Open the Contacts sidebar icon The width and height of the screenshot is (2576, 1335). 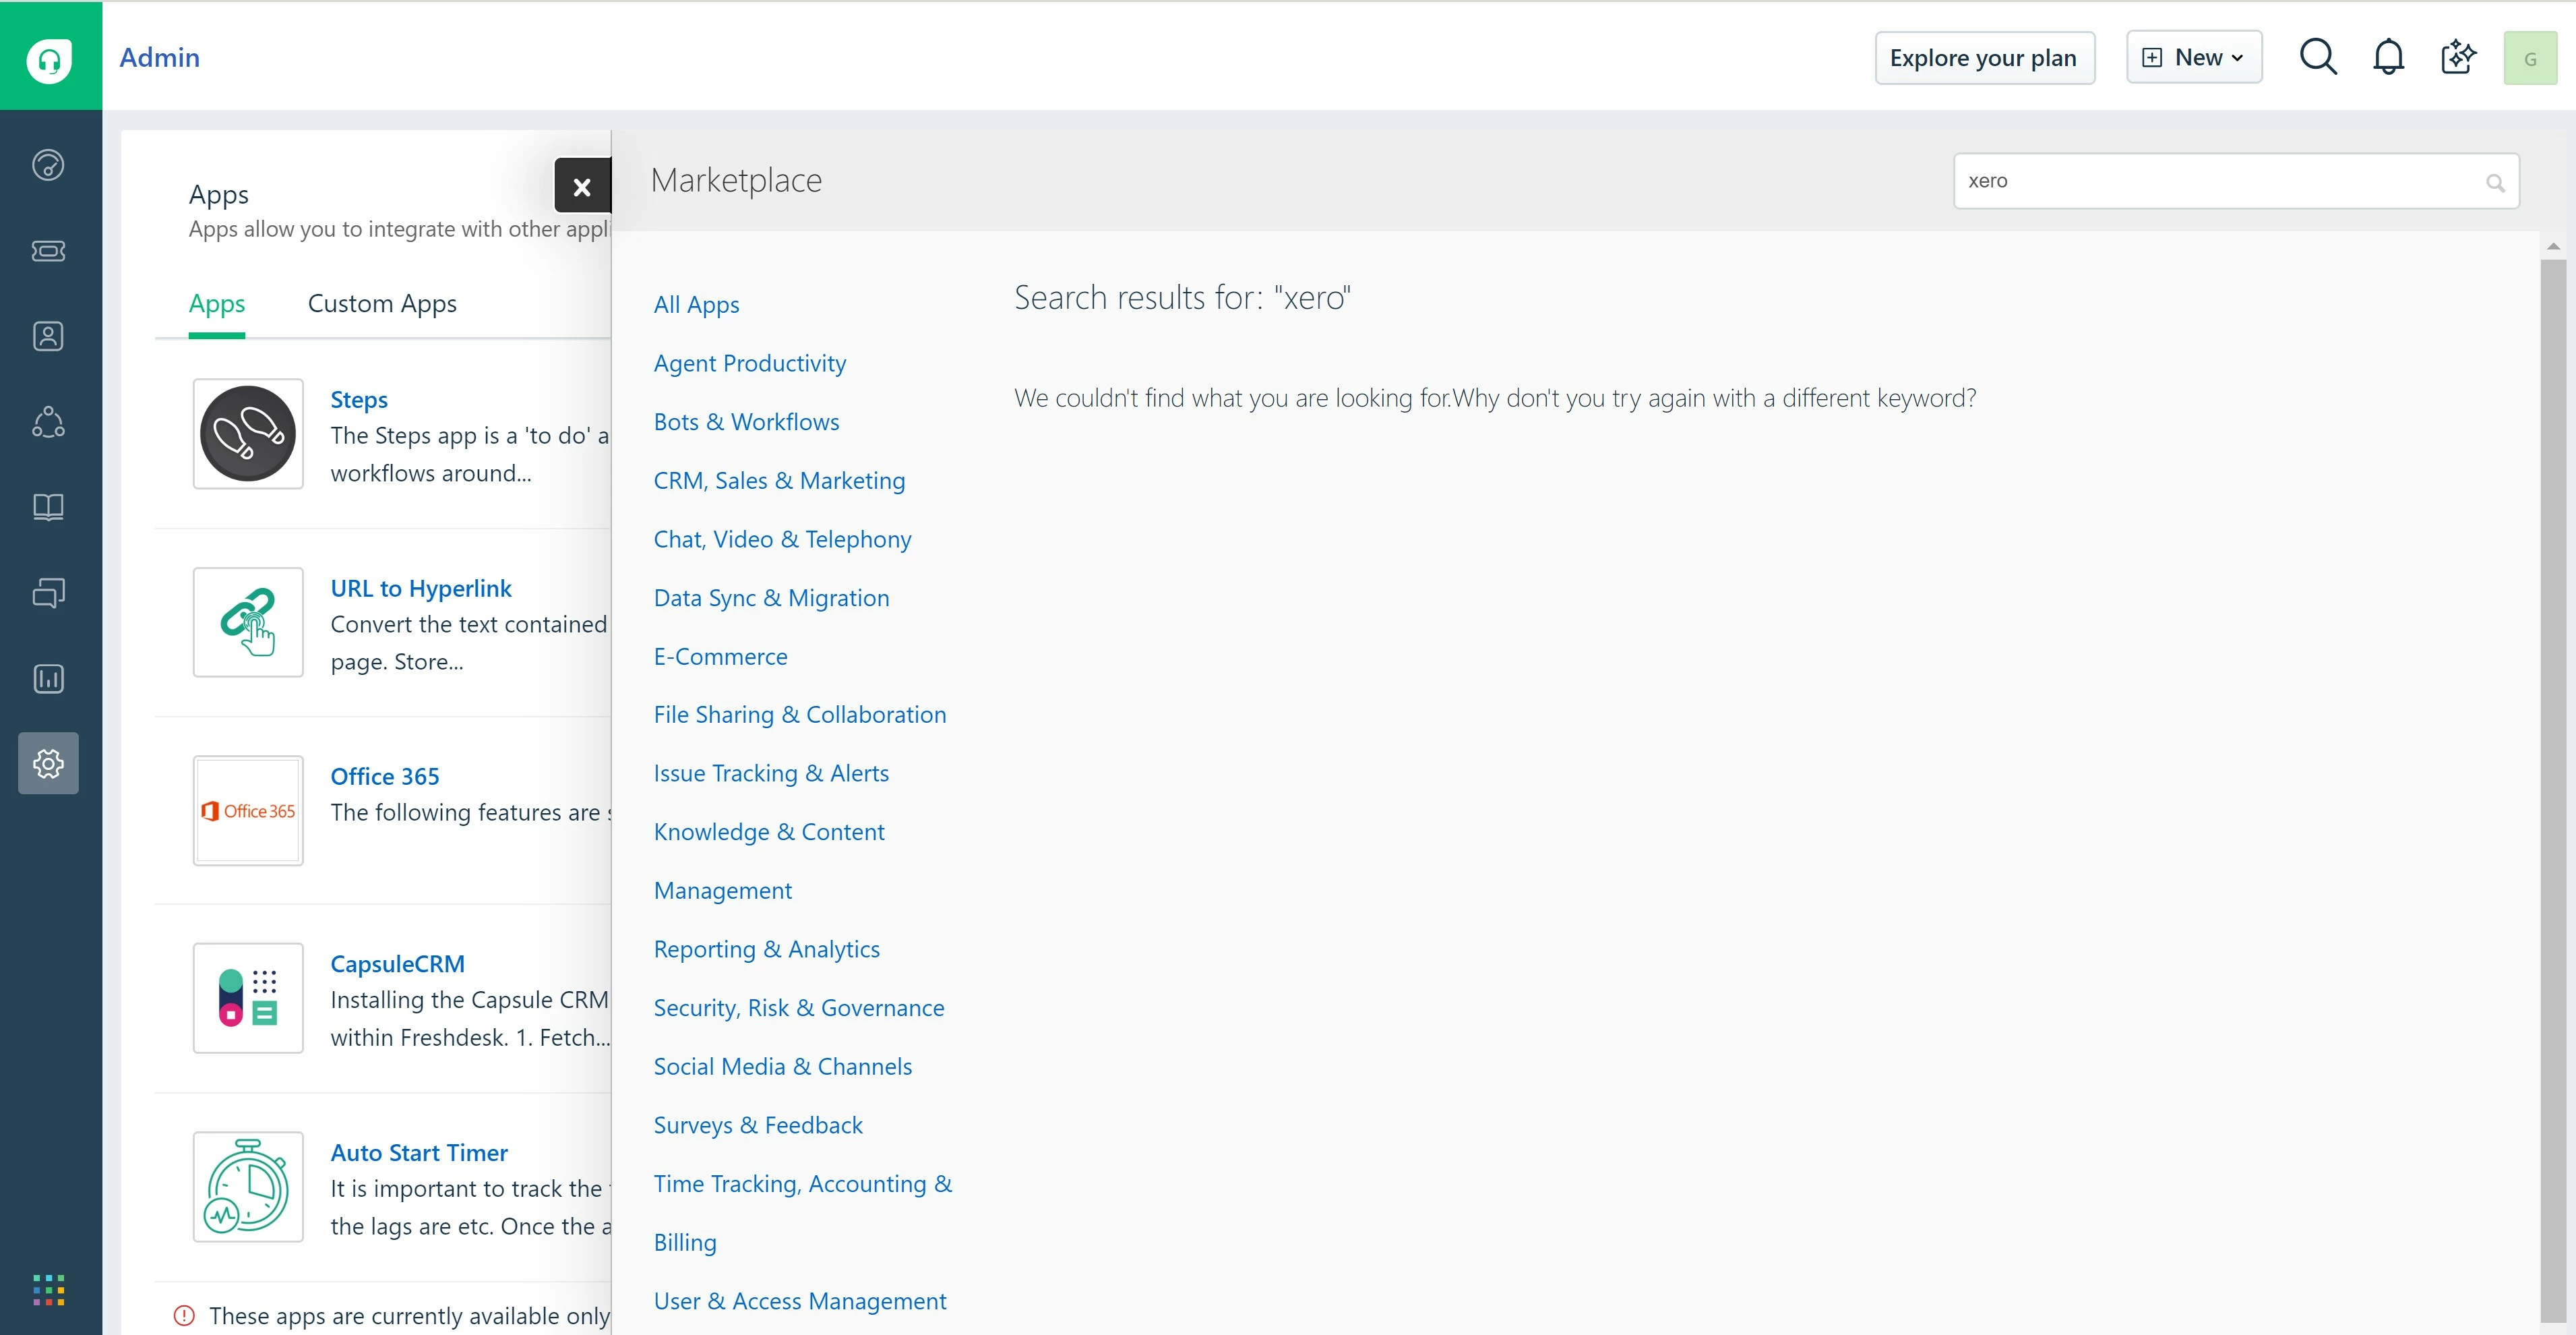tap(48, 336)
